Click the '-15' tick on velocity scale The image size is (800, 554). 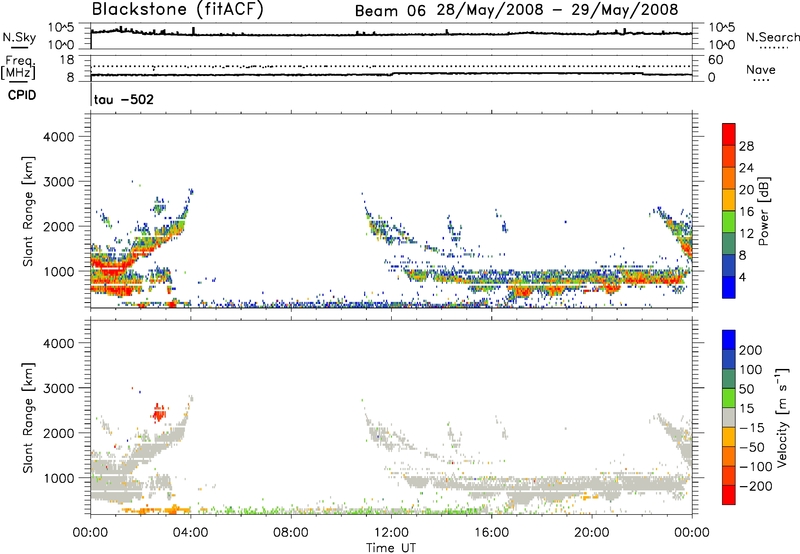tap(752, 428)
